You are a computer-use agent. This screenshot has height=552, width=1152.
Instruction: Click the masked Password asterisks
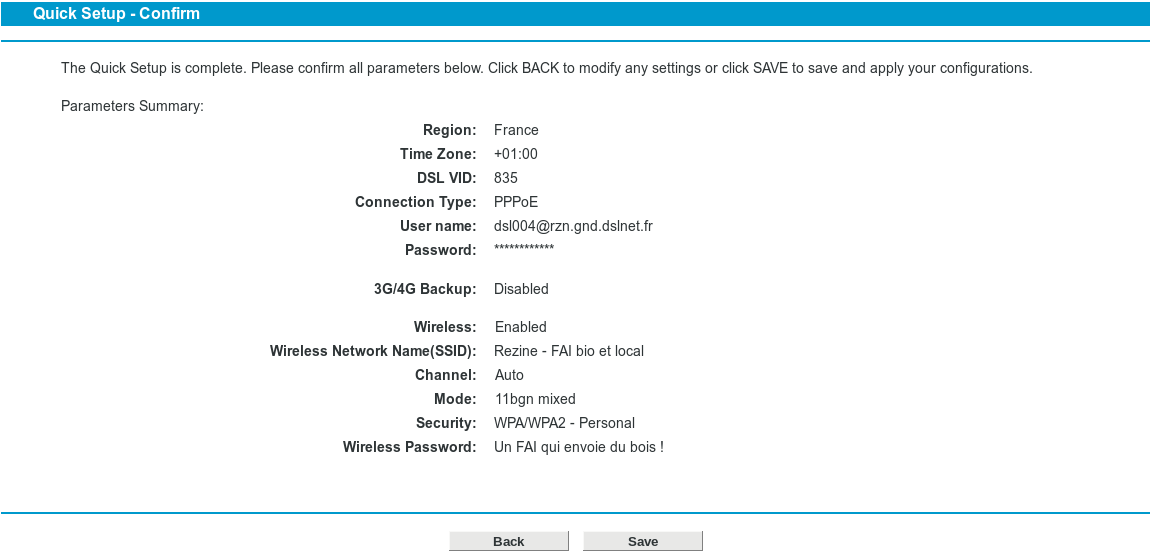tap(524, 248)
